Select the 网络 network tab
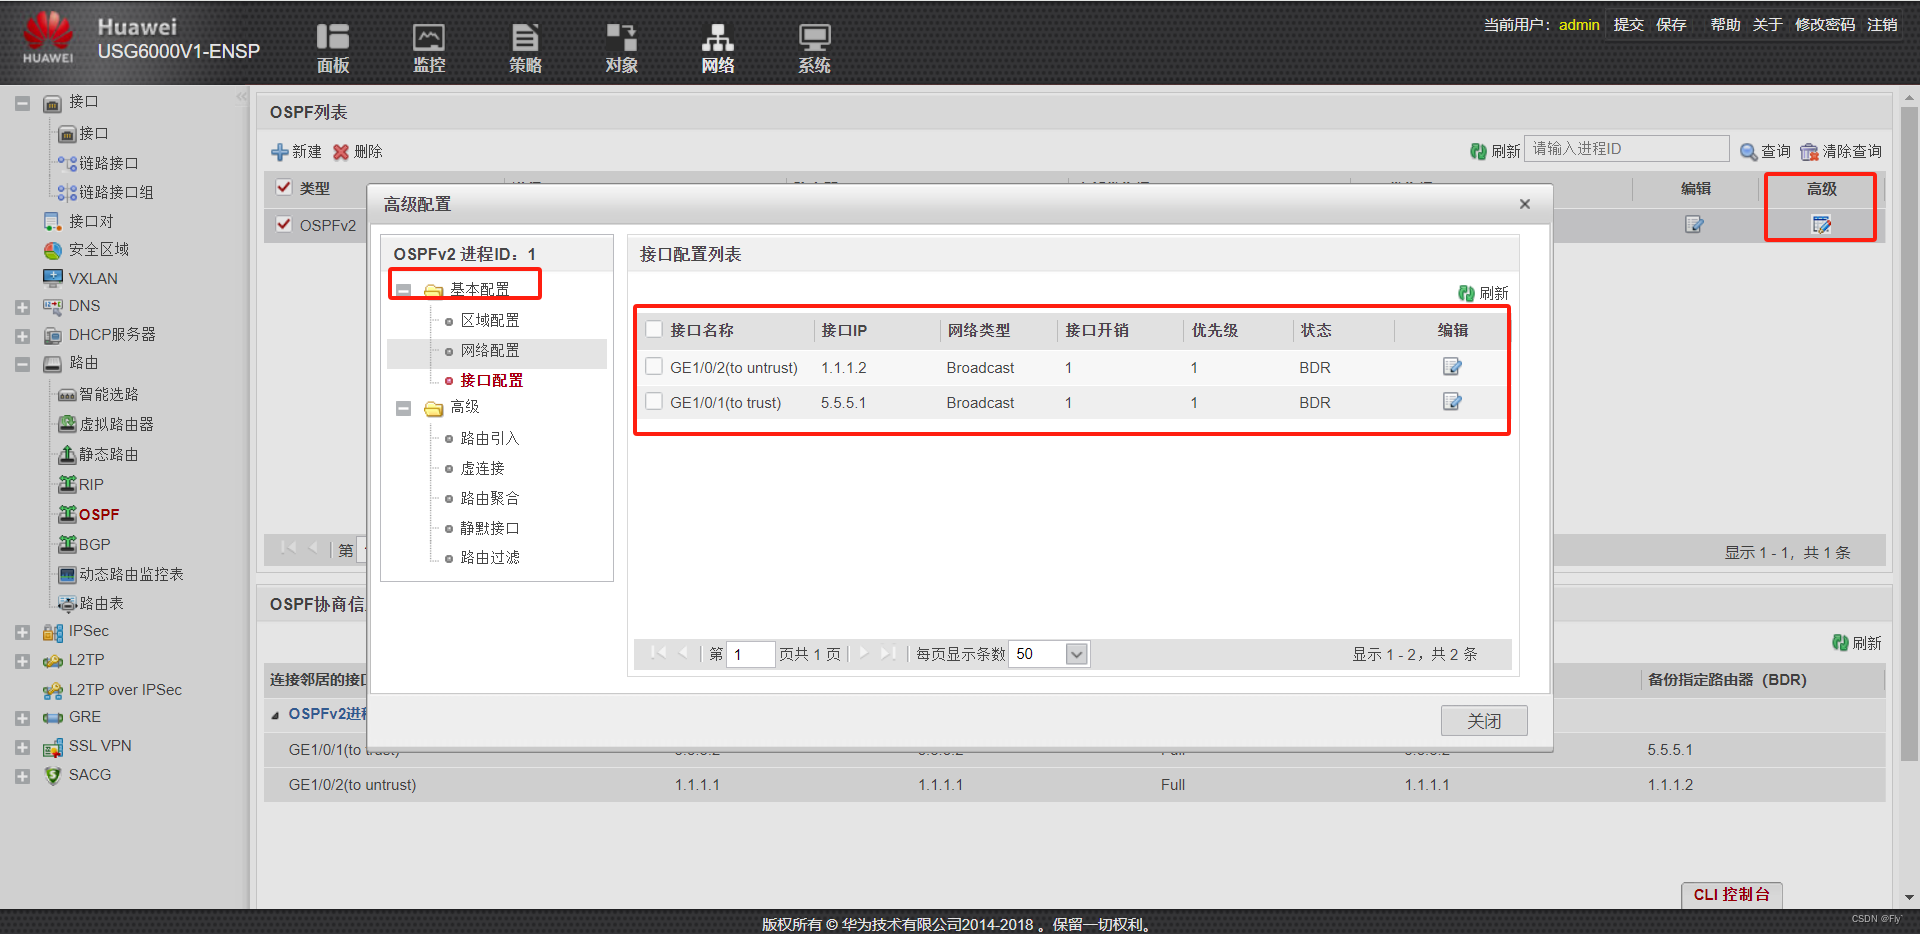Viewport: 1920px width, 934px height. pos(717,48)
